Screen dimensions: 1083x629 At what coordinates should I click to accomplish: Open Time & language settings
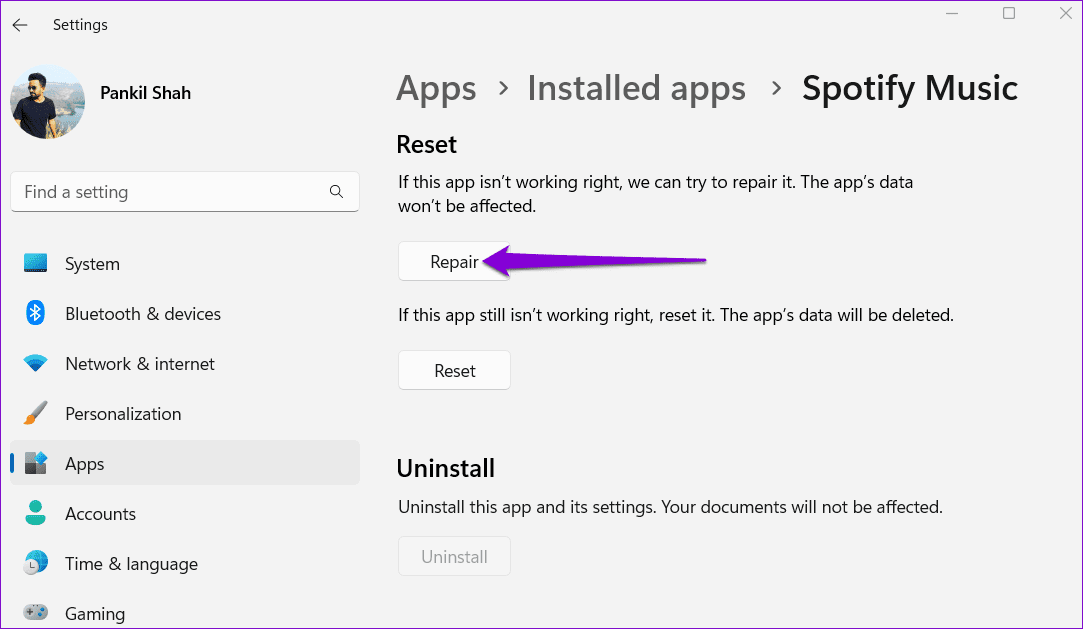[184, 563]
